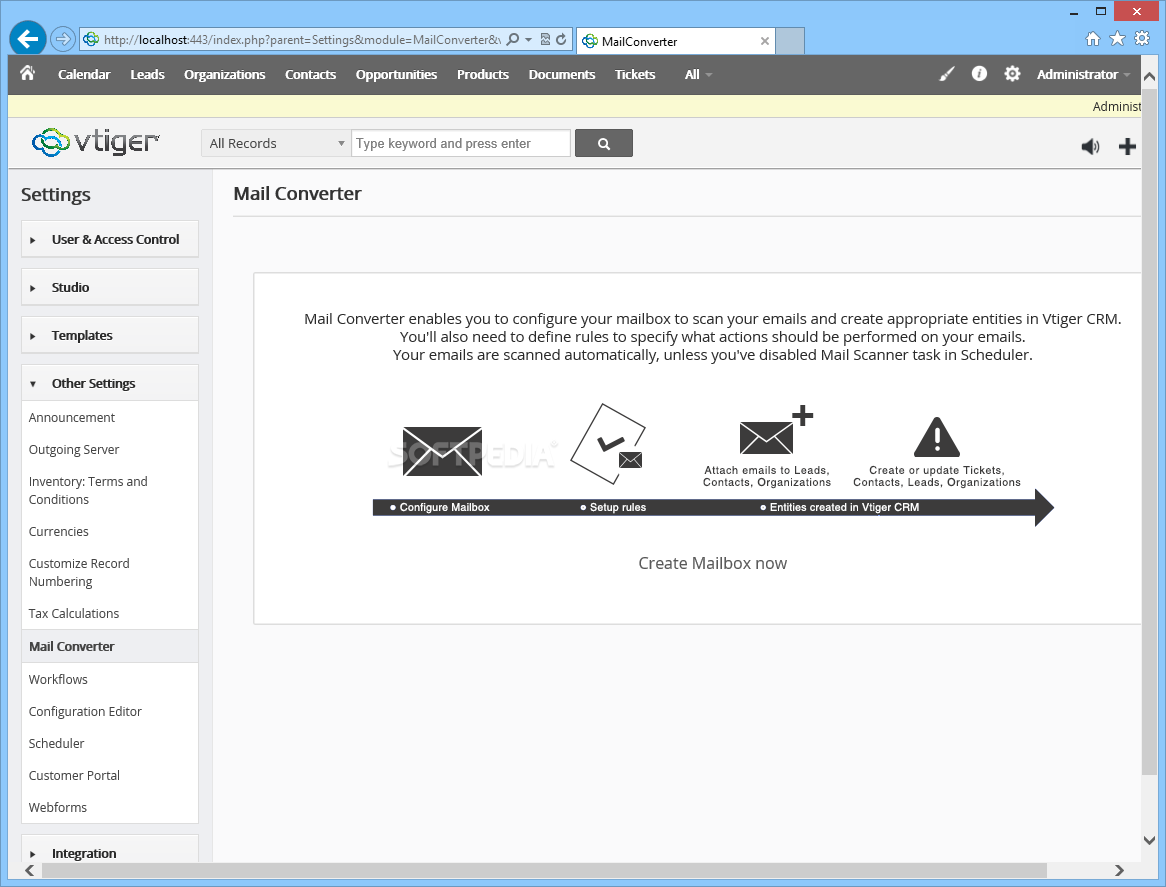Collapse the Other Settings section
Viewport: 1166px width, 887px height.
(110, 383)
